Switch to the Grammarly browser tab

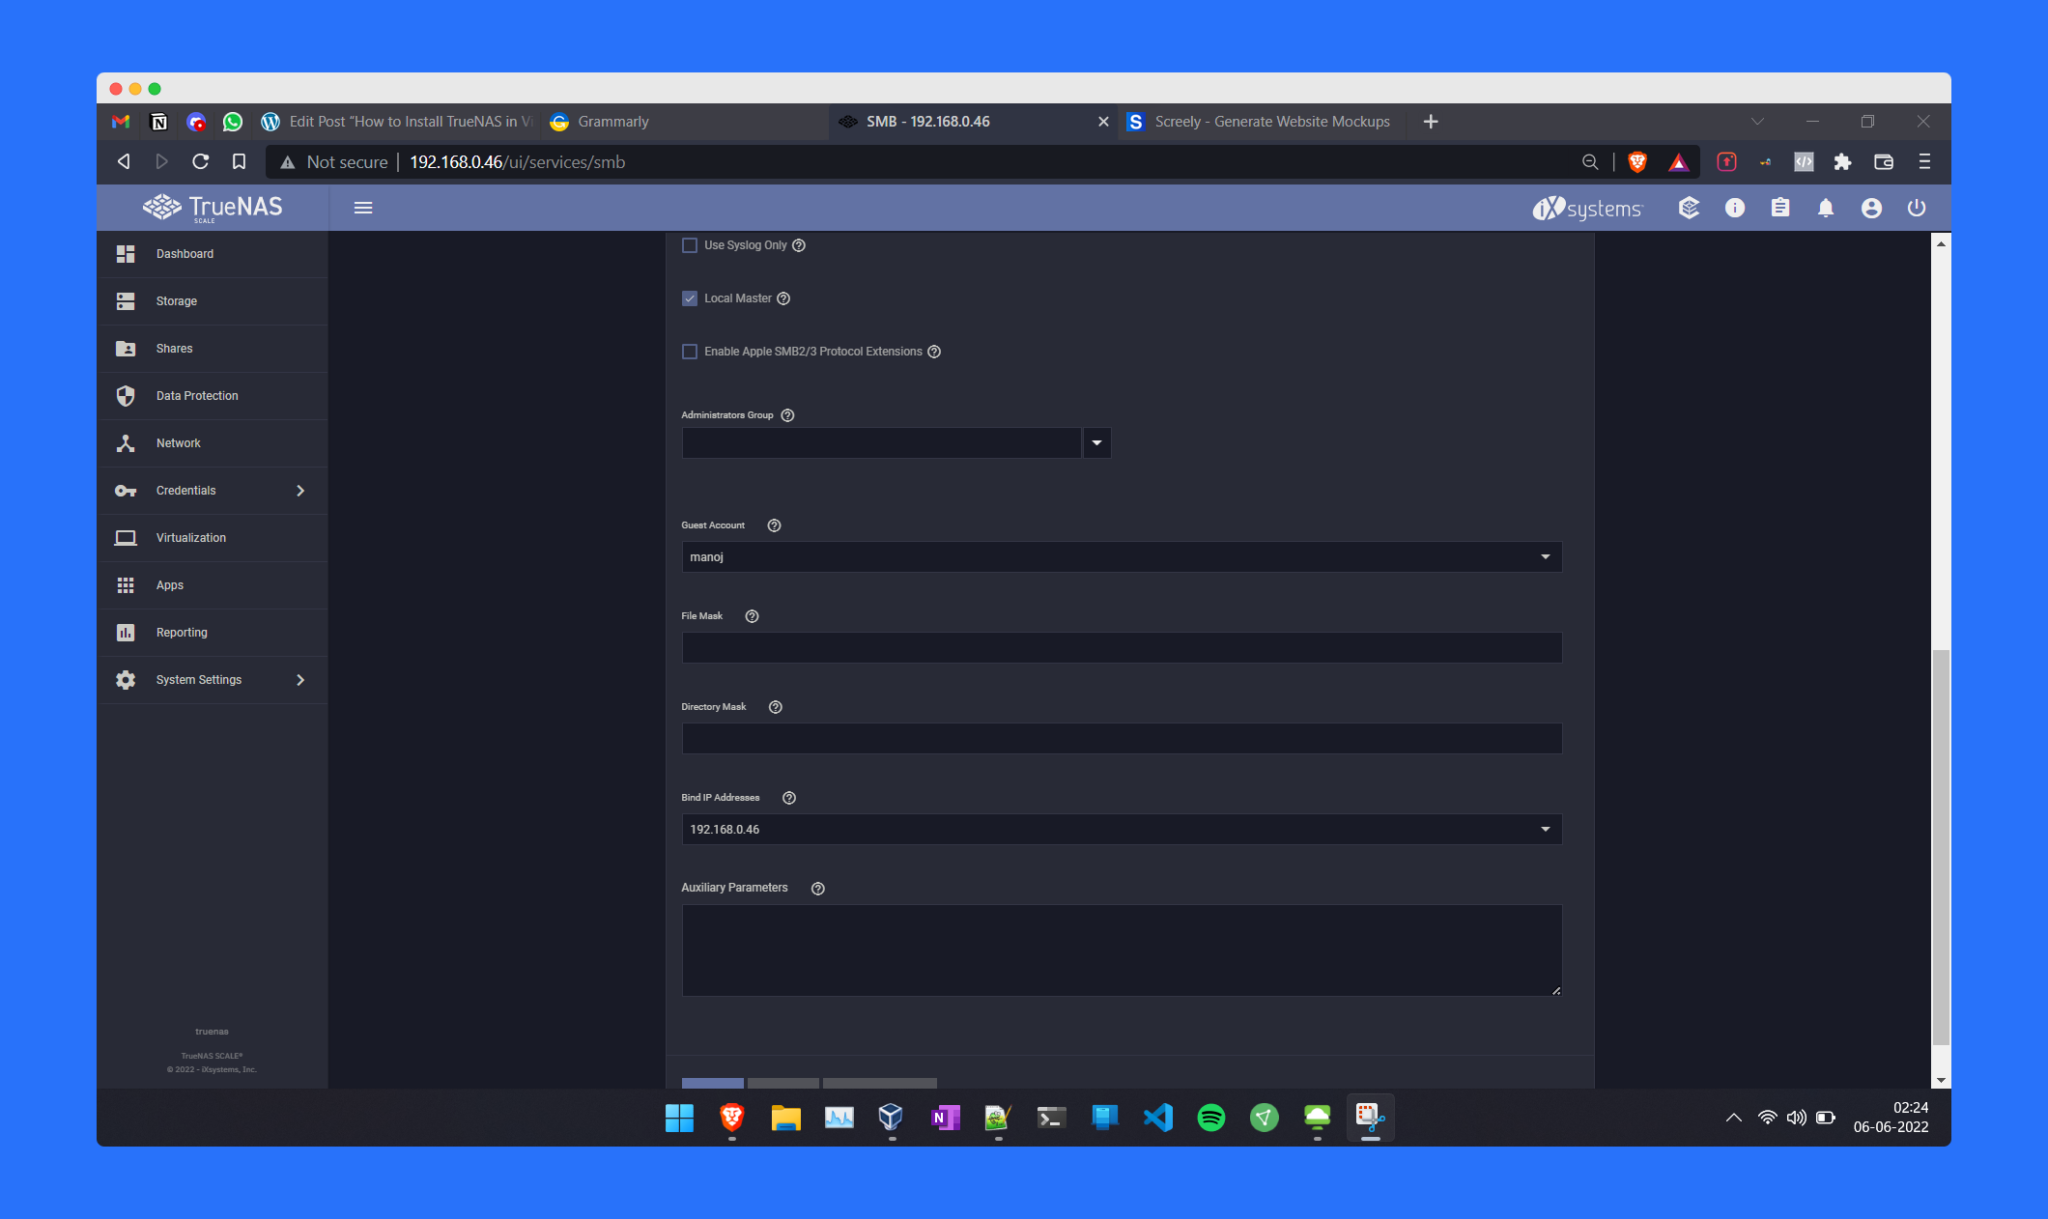pyautogui.click(x=612, y=121)
